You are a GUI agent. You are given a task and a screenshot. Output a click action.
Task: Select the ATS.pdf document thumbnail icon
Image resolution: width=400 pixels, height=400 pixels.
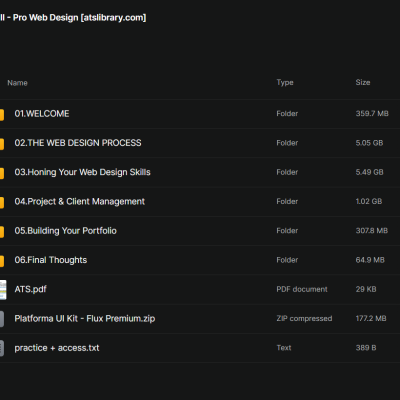3,289
